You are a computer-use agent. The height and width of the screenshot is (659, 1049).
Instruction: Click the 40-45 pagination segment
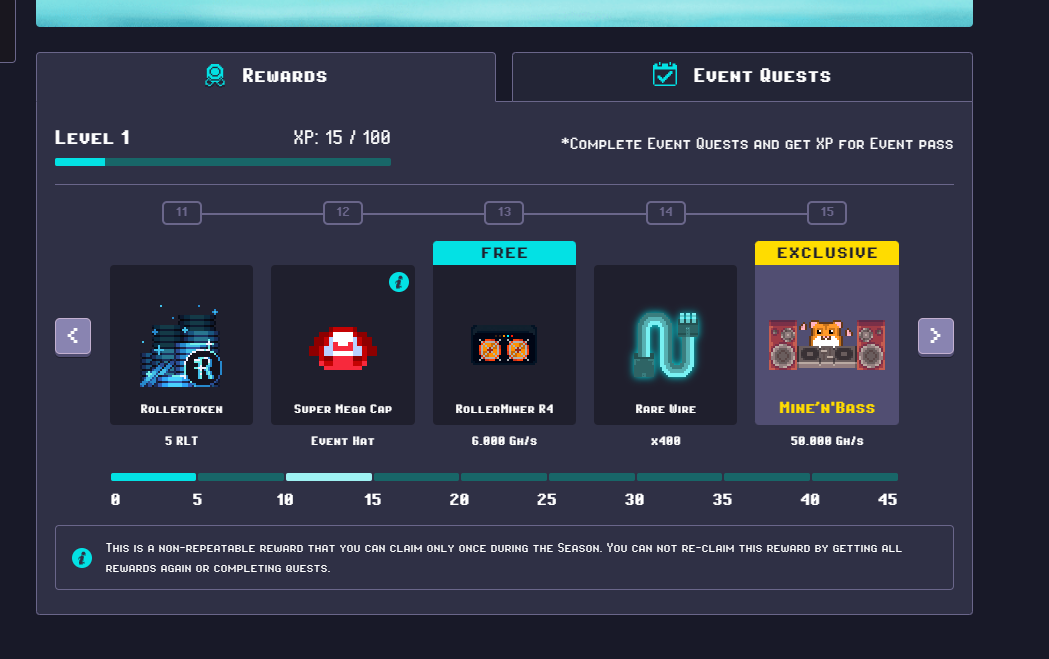coord(854,477)
